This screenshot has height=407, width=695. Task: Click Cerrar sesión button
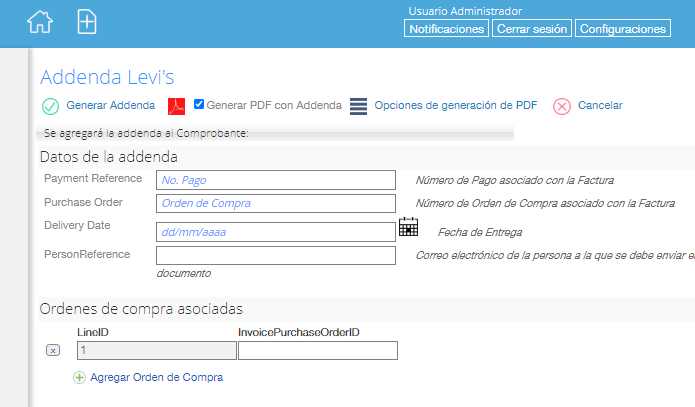[x=532, y=28]
